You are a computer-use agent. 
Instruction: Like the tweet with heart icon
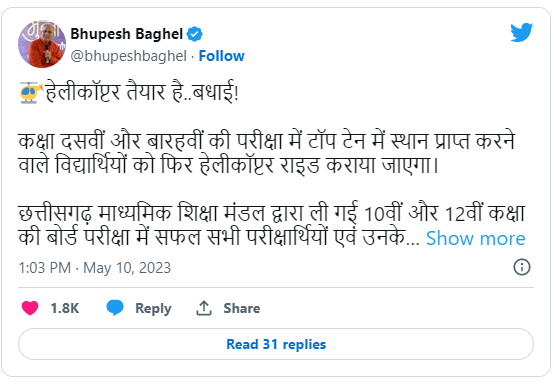30,308
